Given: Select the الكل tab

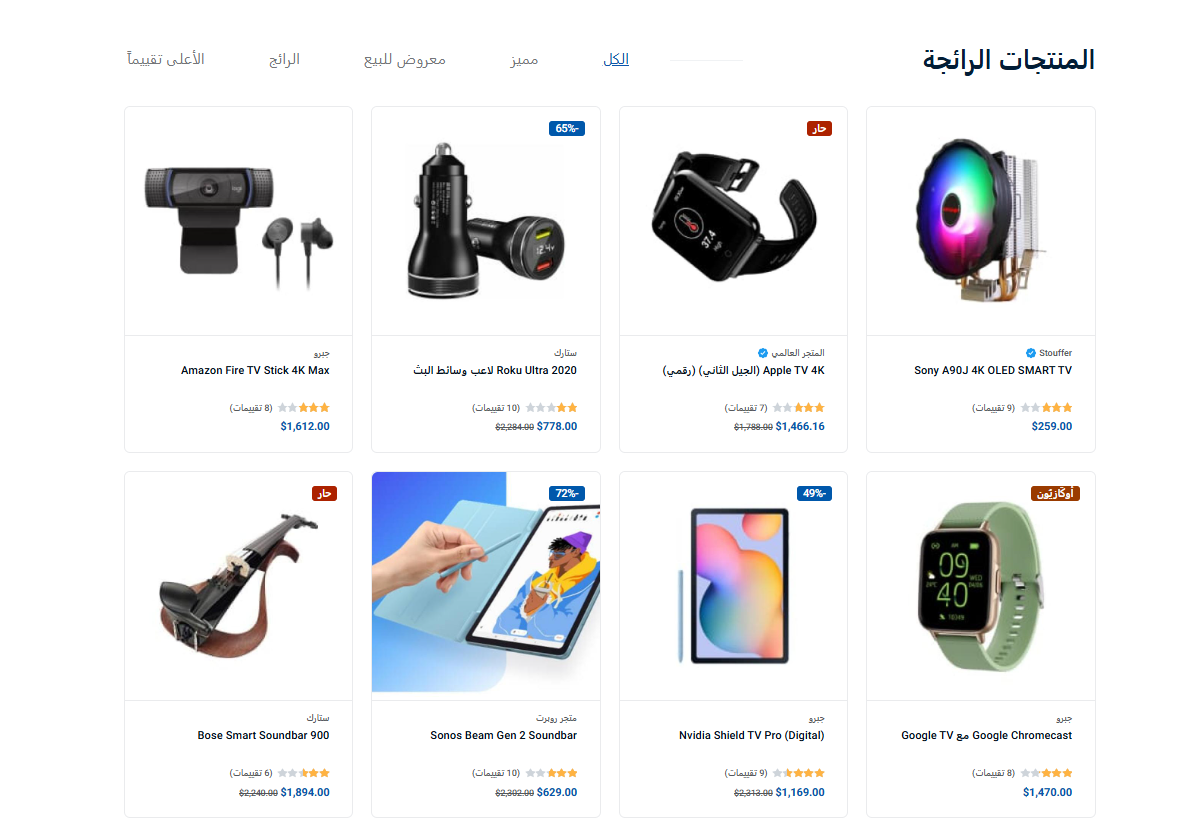Looking at the screenshot, I should tap(616, 59).
